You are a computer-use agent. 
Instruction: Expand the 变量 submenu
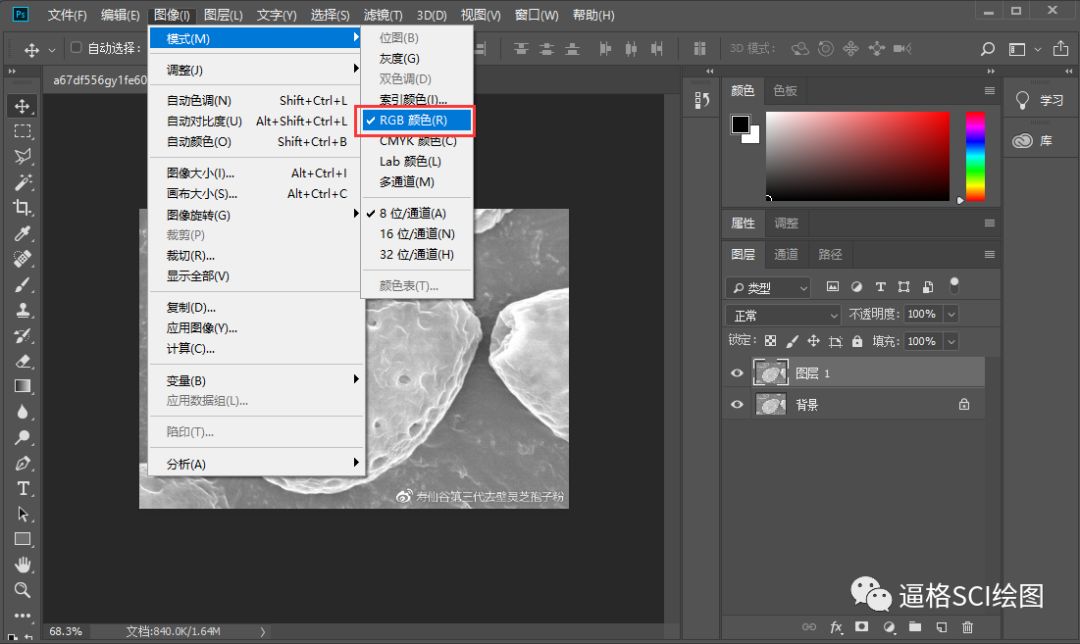point(256,380)
